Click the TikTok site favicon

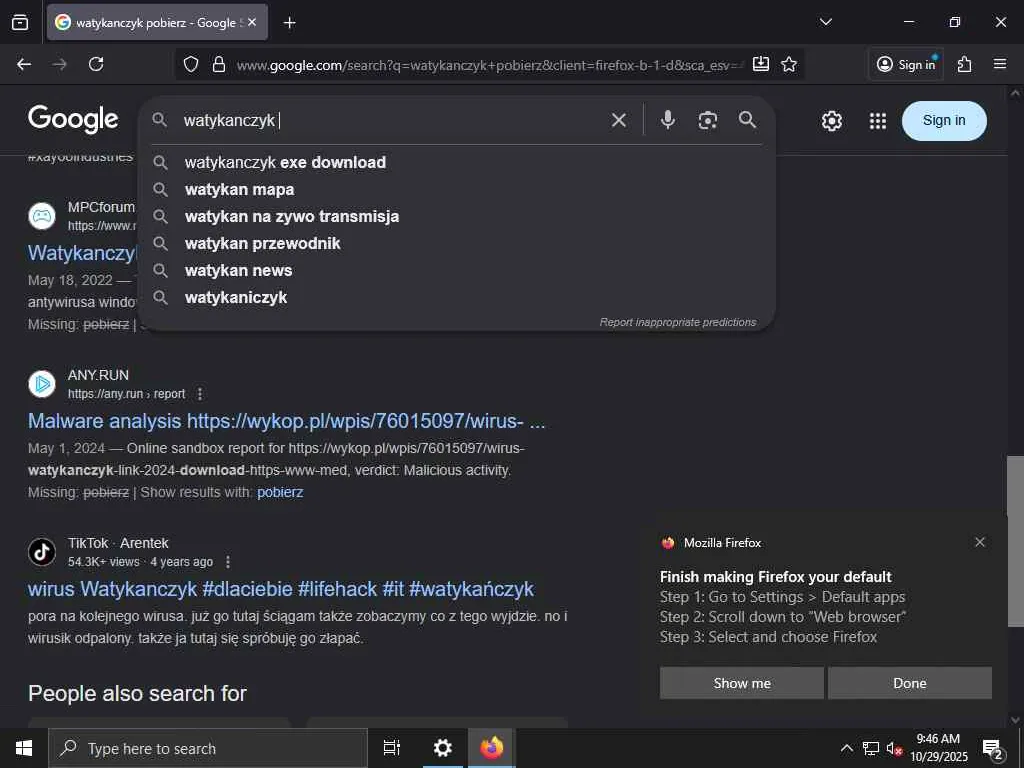coord(42,552)
